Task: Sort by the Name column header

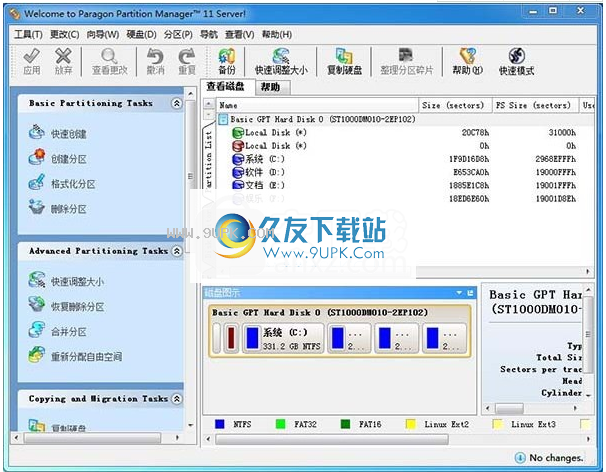Action: (x=317, y=105)
